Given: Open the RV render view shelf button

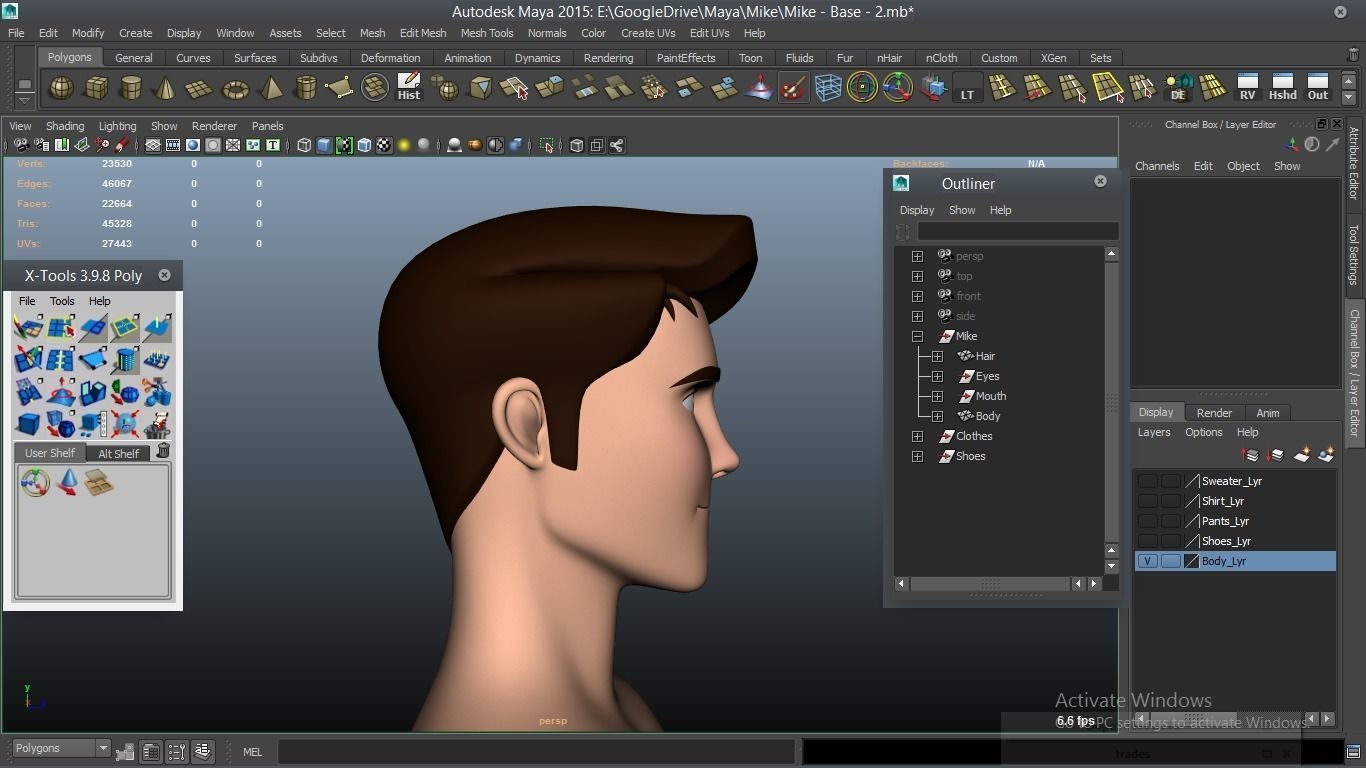Looking at the screenshot, I should point(1247,88).
